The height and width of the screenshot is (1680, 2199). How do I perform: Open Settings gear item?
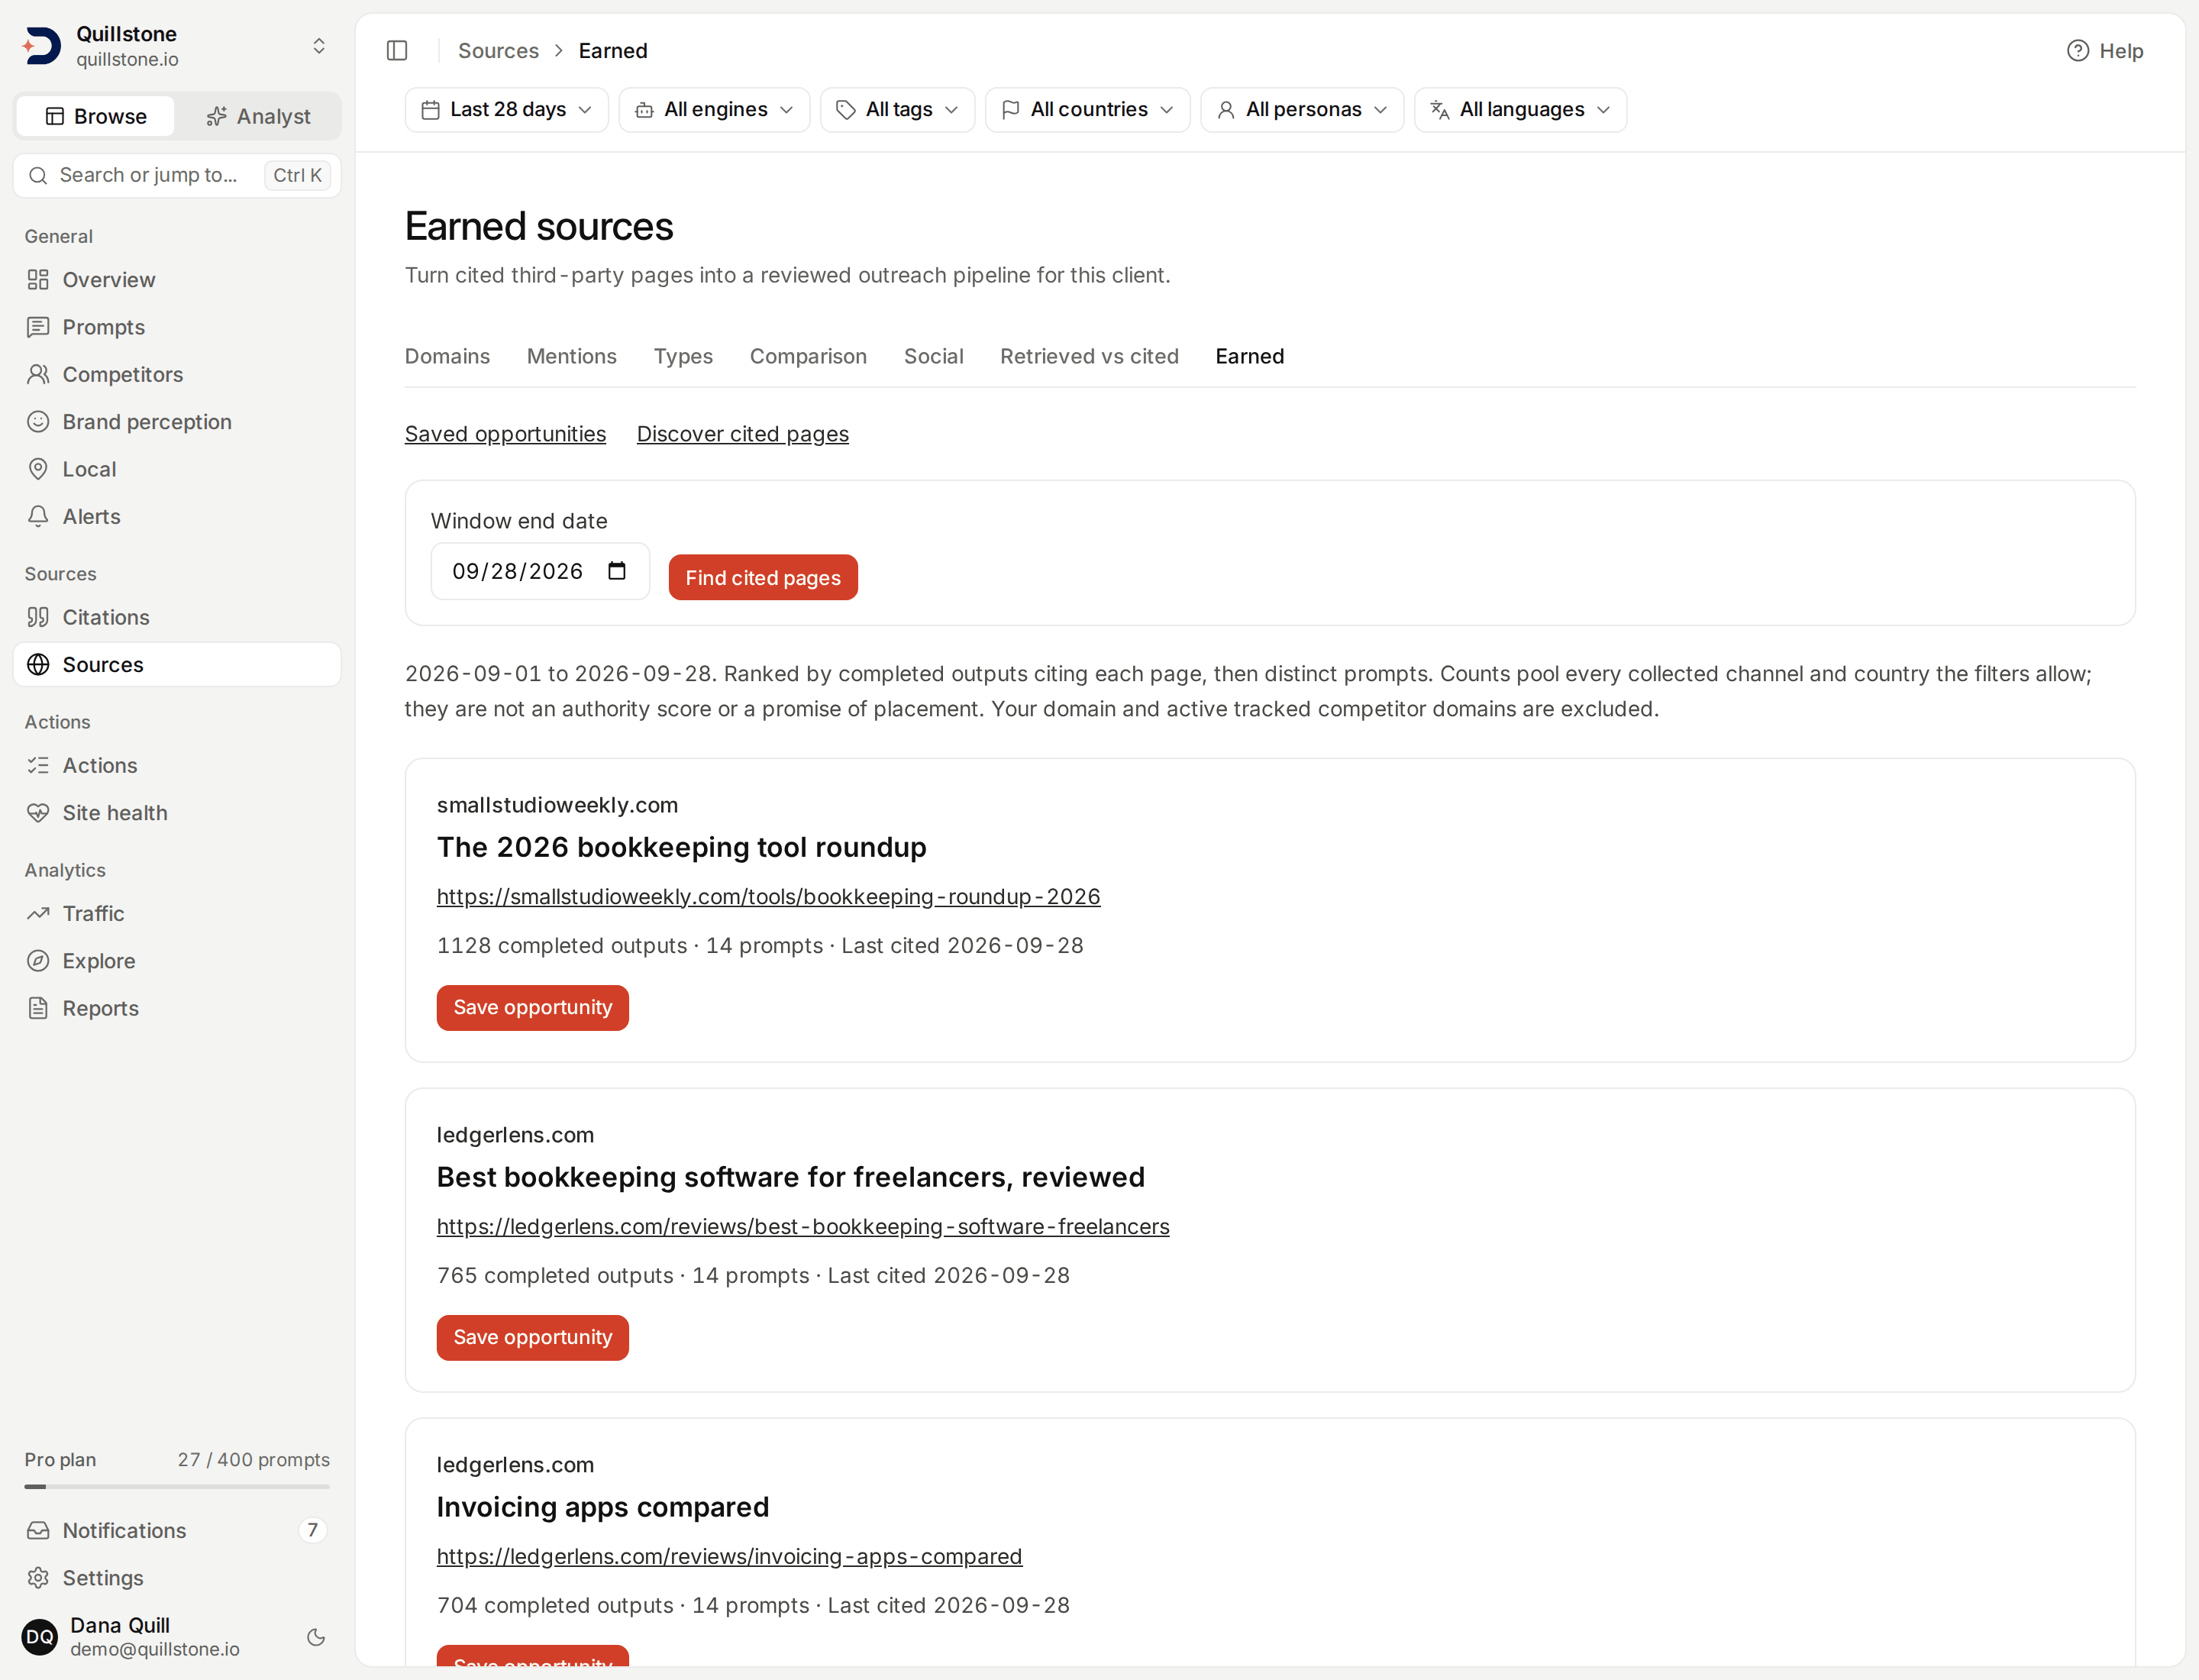[x=177, y=1578]
